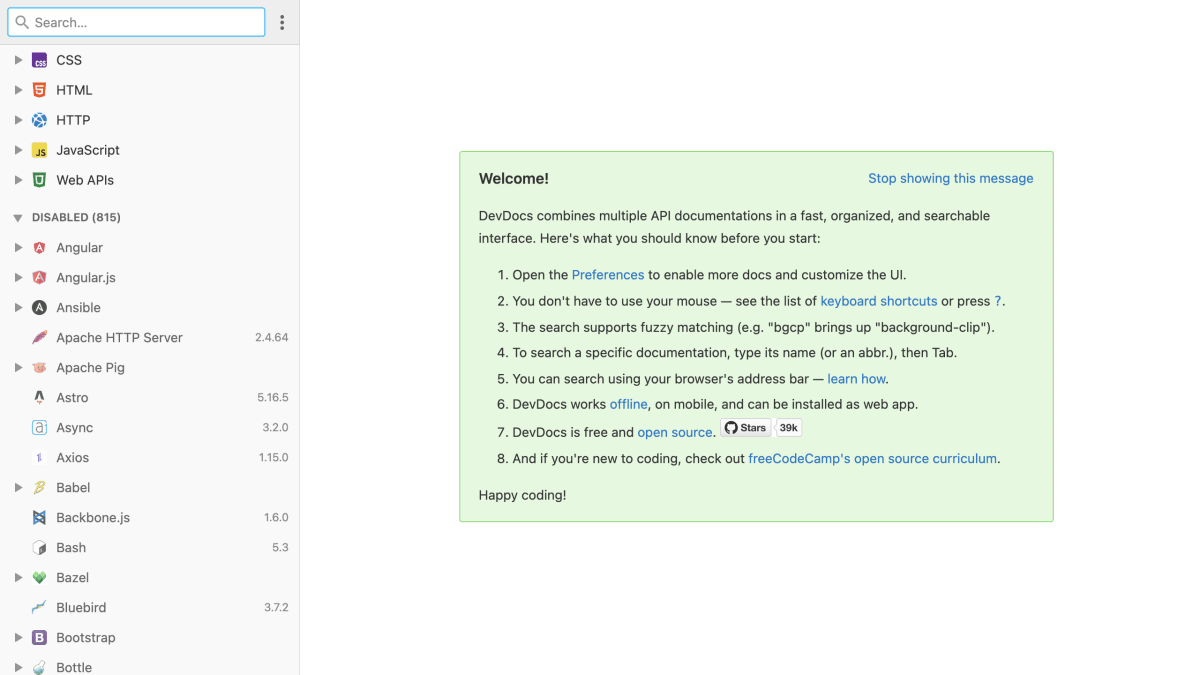Expand the Apache Pig versions arrow
This screenshot has height=675, width=1200.
(18, 368)
